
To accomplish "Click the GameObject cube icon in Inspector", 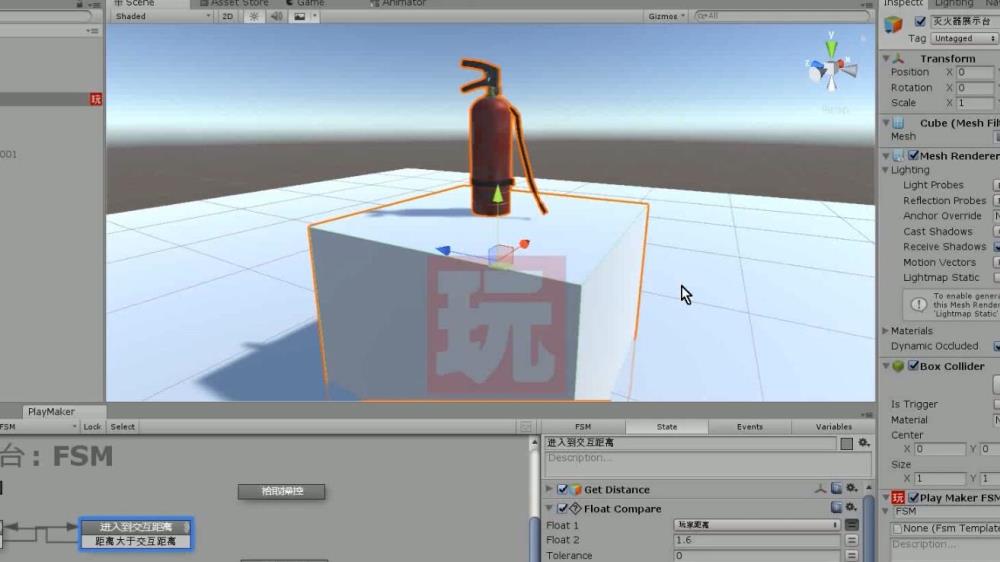I will 893,24.
